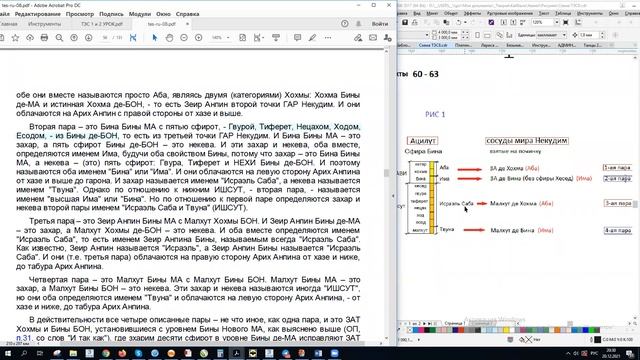
Task: Send the file by email with the envelope icon
Action: click(373, 38)
